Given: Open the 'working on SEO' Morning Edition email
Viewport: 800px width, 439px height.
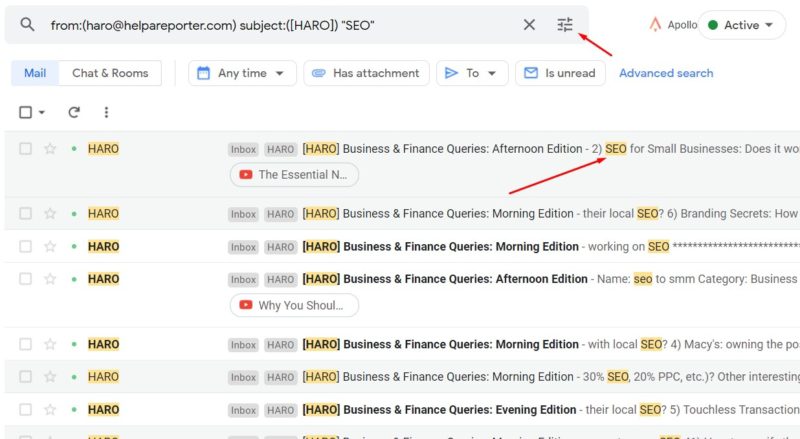Looking at the screenshot, I should 402,246.
